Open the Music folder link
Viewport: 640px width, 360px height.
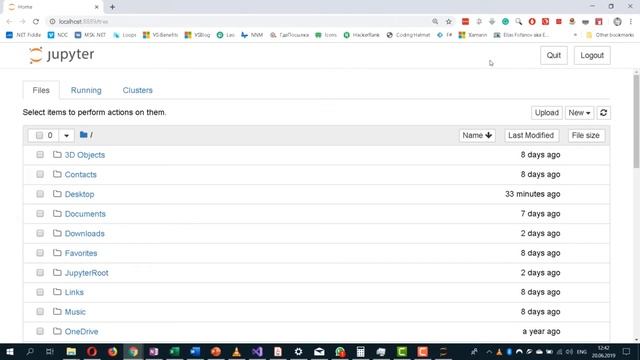[x=75, y=312]
